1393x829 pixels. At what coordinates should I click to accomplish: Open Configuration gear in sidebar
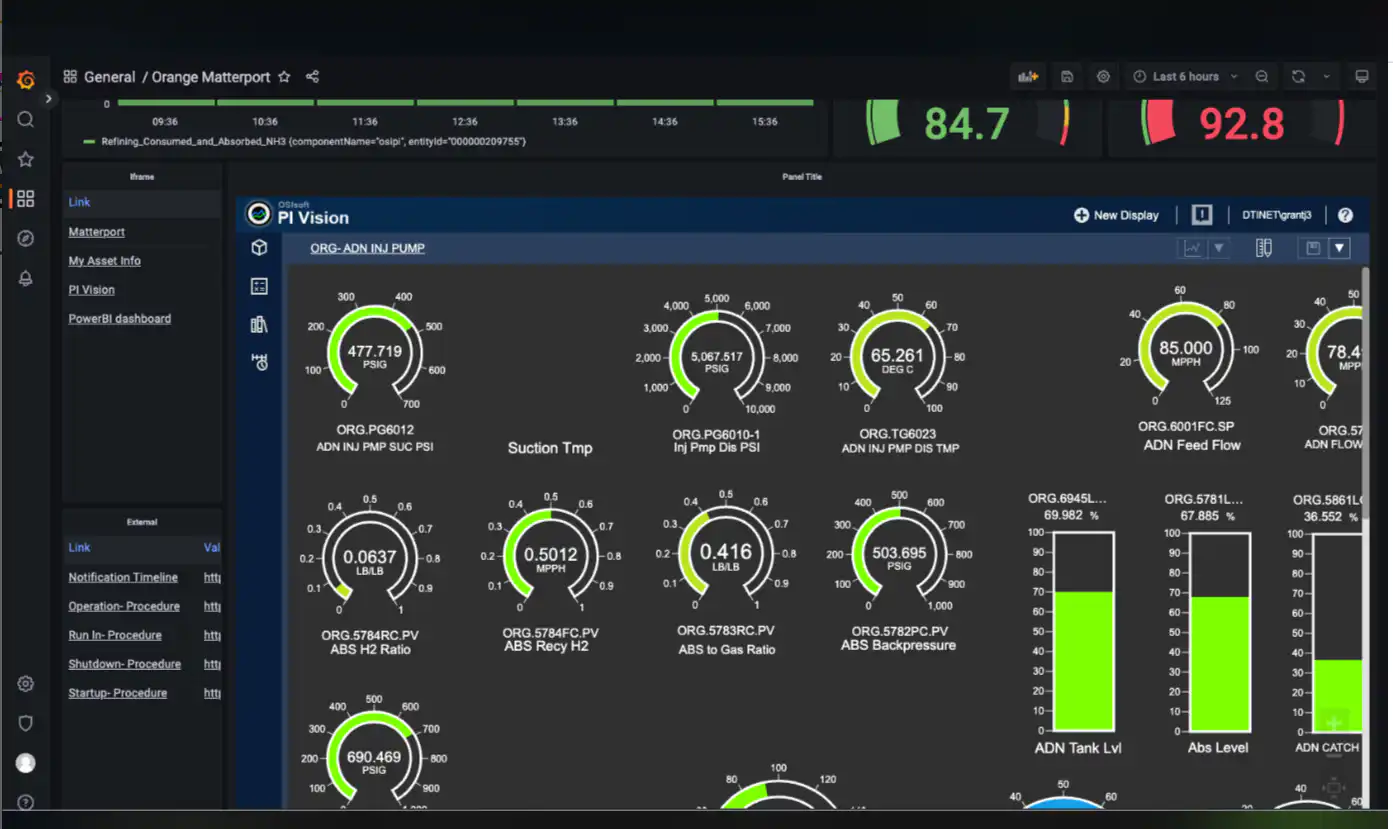pos(26,684)
